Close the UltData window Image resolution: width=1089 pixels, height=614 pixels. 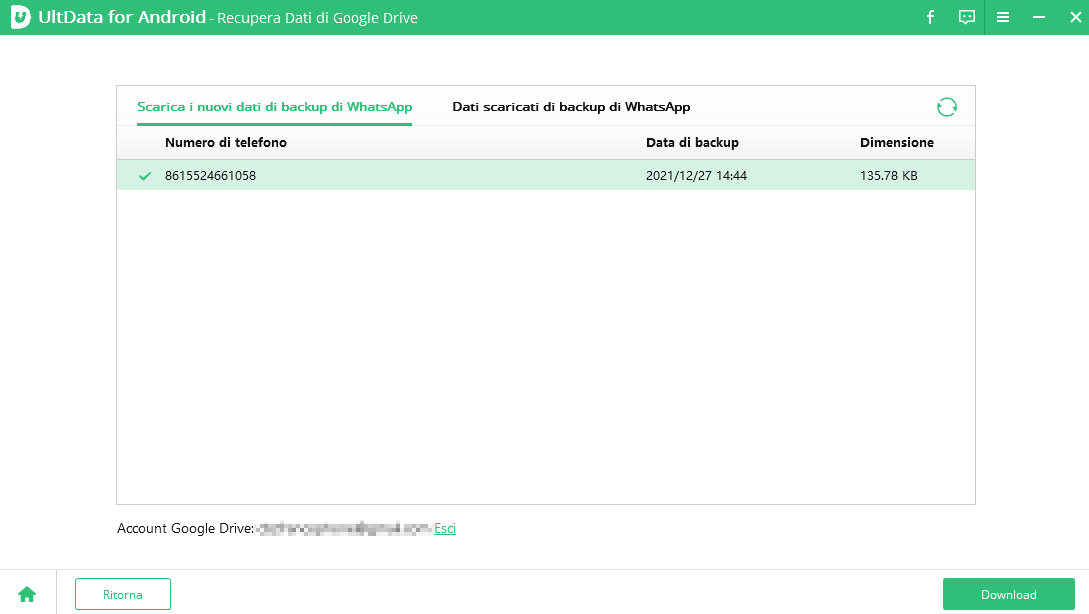coord(1075,17)
